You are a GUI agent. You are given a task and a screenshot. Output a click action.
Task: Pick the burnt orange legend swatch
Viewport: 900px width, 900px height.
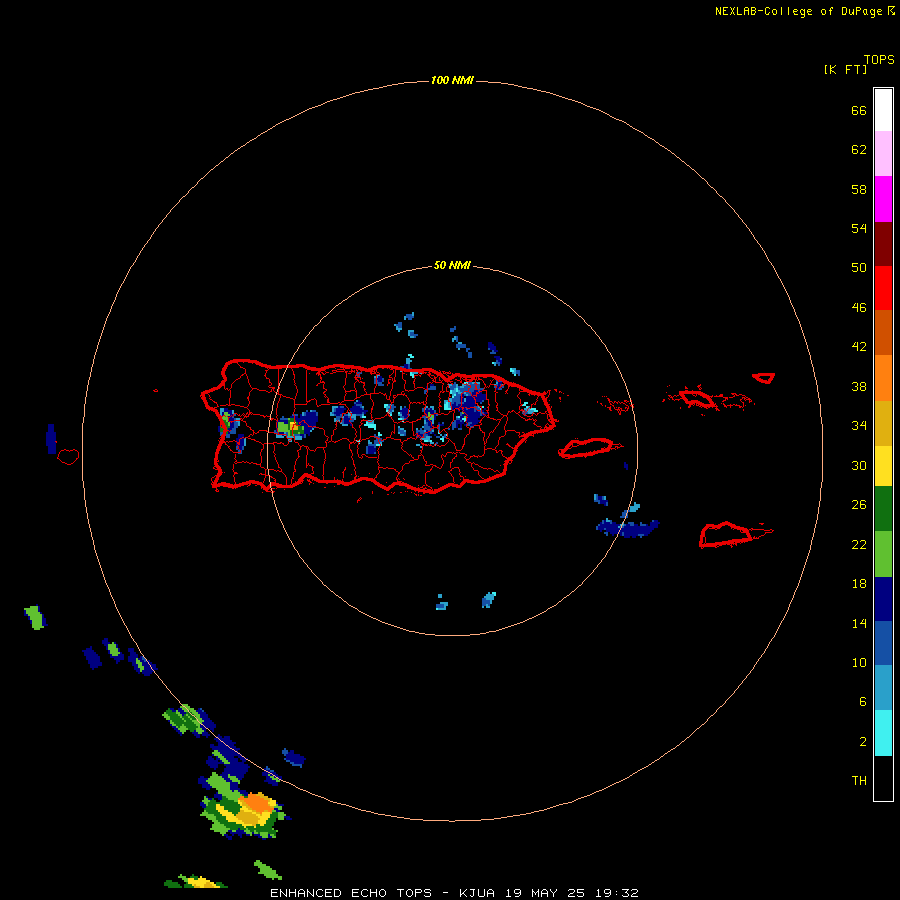click(x=883, y=332)
